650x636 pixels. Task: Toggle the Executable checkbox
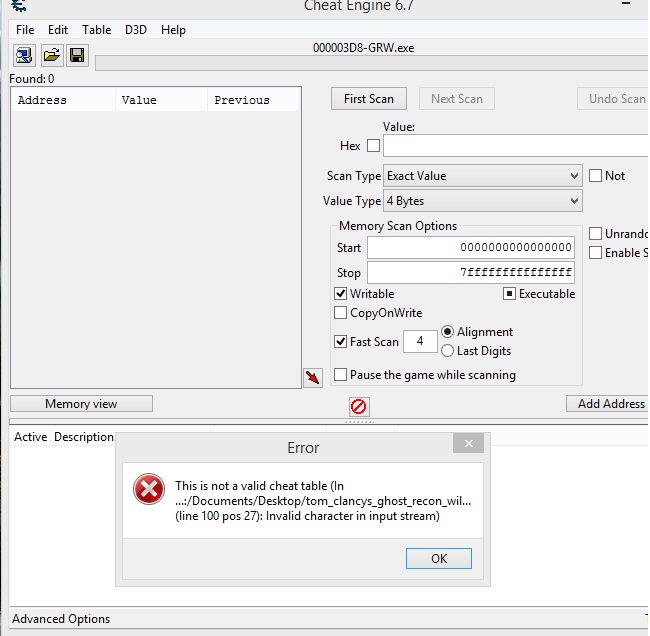(509, 294)
